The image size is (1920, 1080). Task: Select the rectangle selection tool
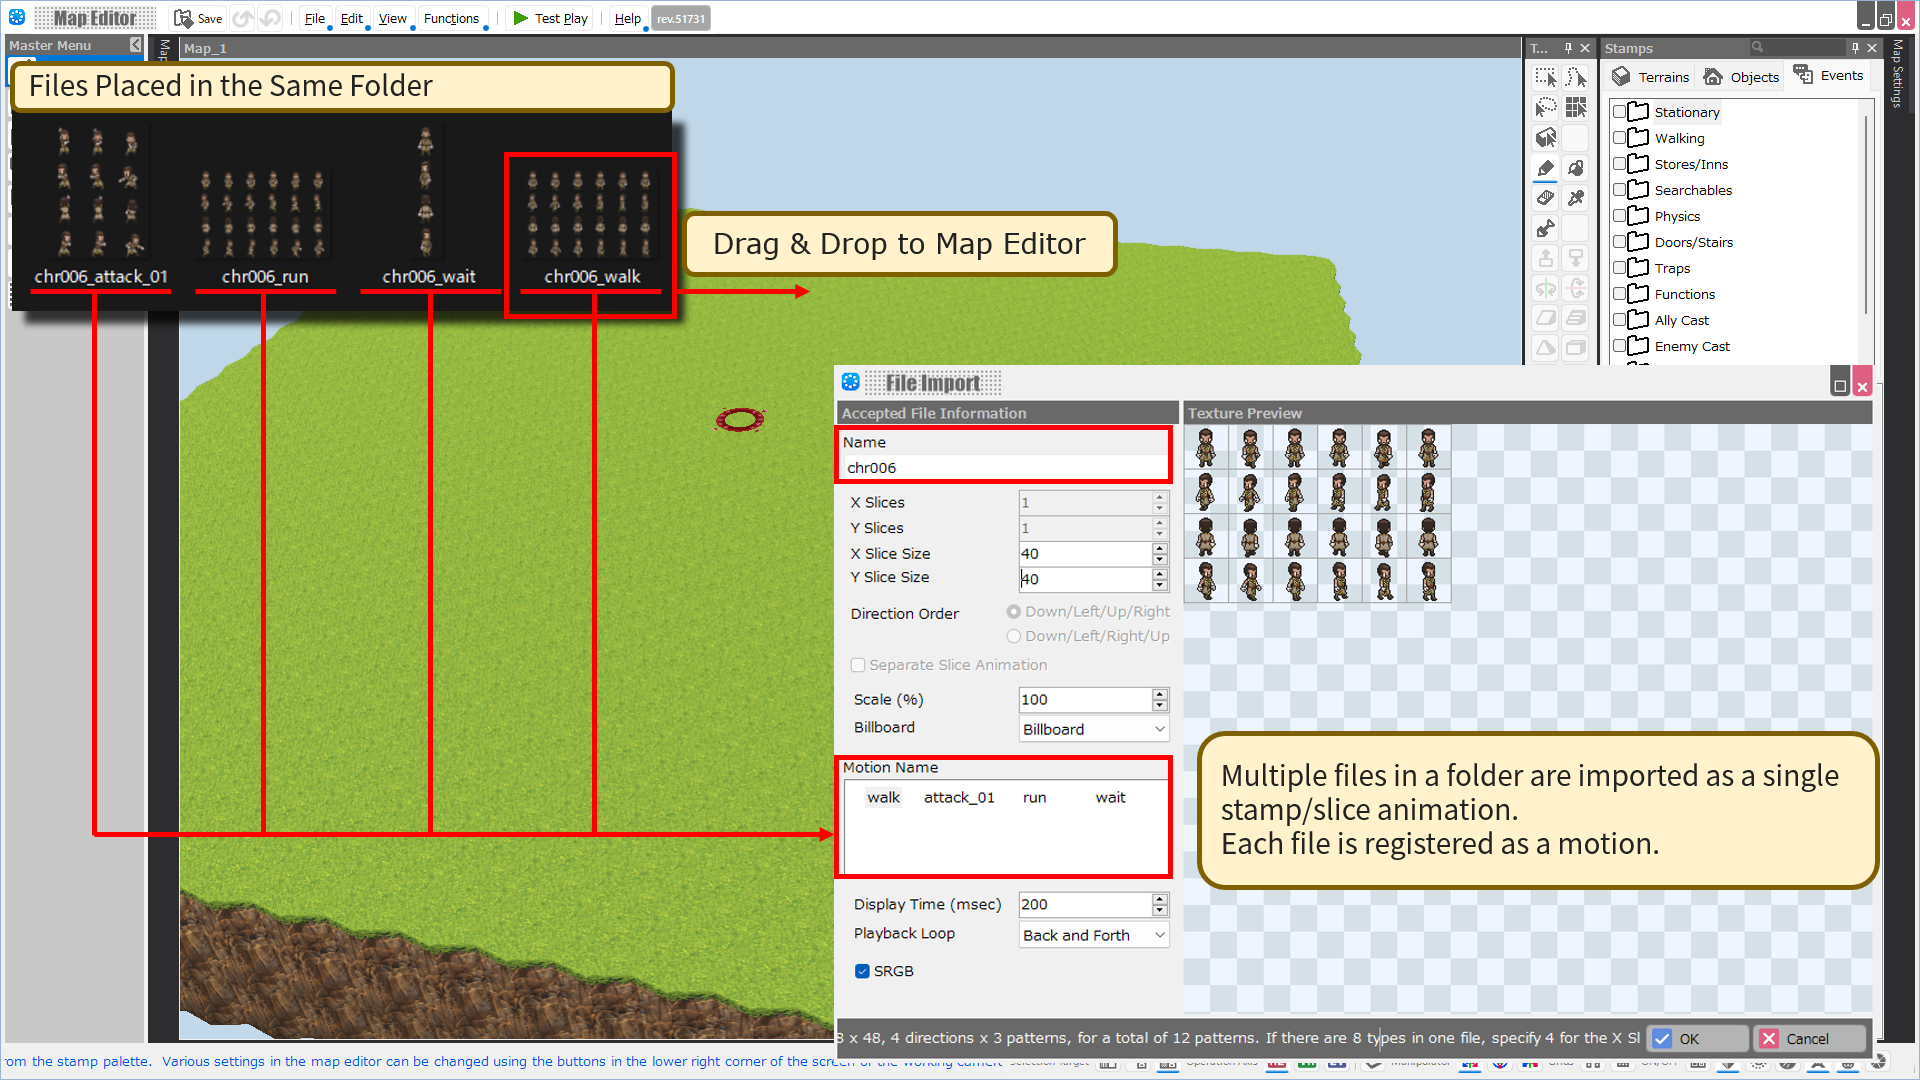[x=1546, y=77]
